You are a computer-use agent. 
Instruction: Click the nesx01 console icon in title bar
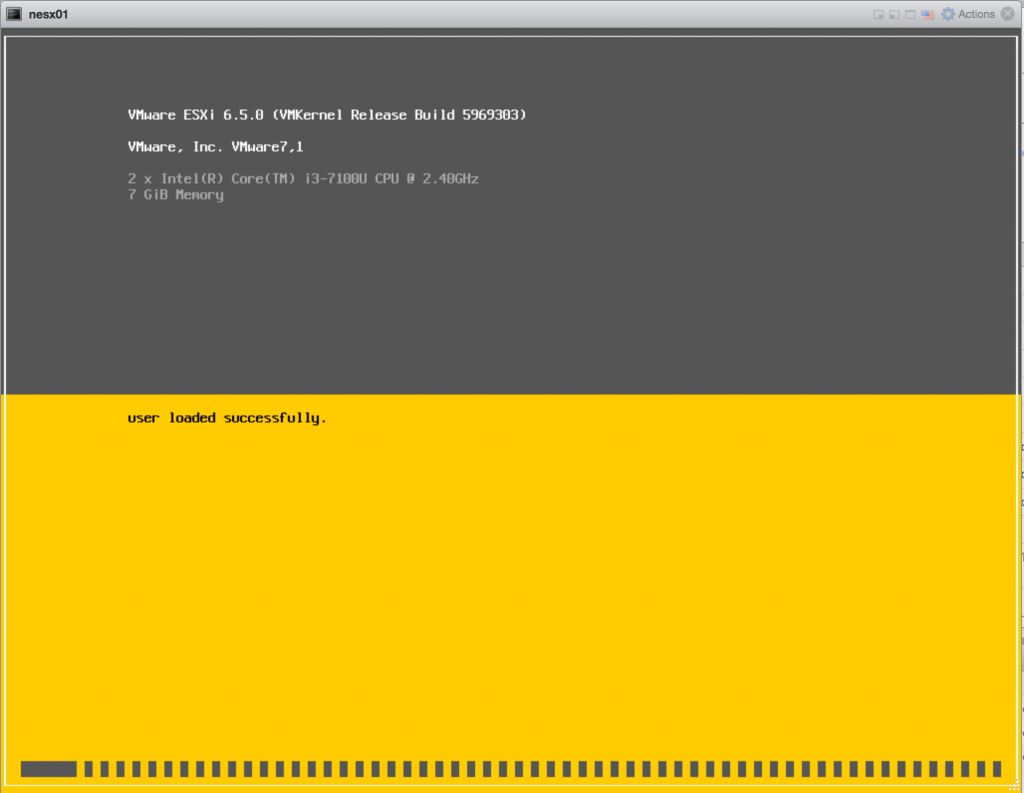[x=14, y=14]
